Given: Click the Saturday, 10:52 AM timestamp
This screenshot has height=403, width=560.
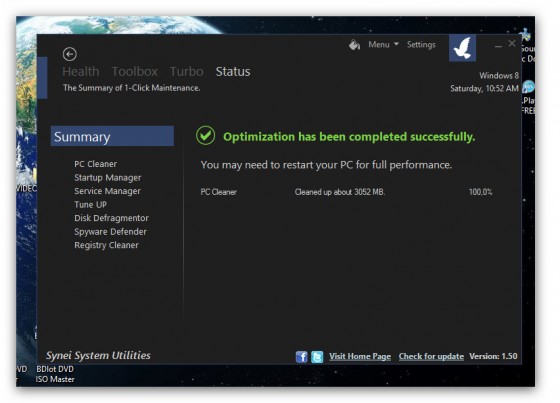Looking at the screenshot, I should pos(484,88).
